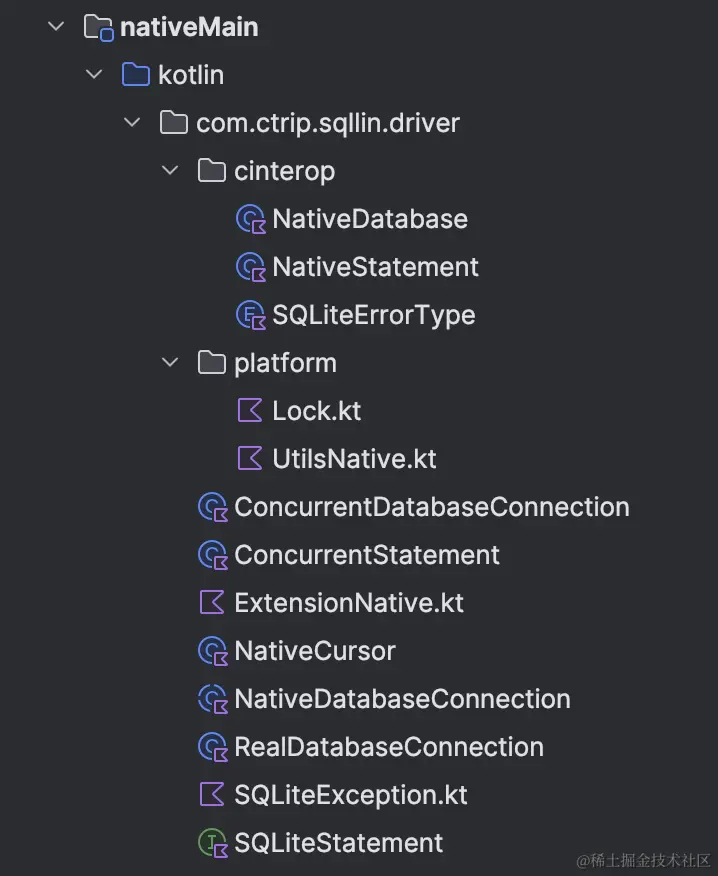
Task: Click the nativeMain module folder icon
Action: coord(98,27)
